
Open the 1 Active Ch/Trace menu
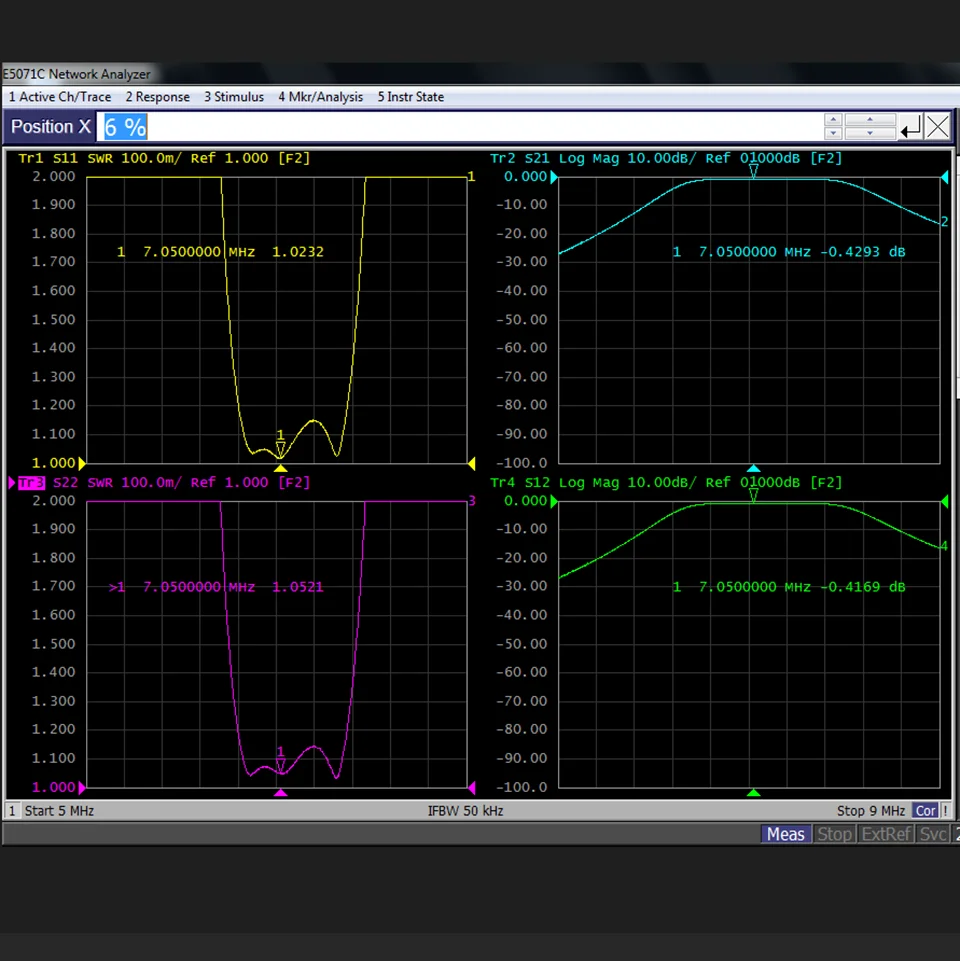point(60,97)
